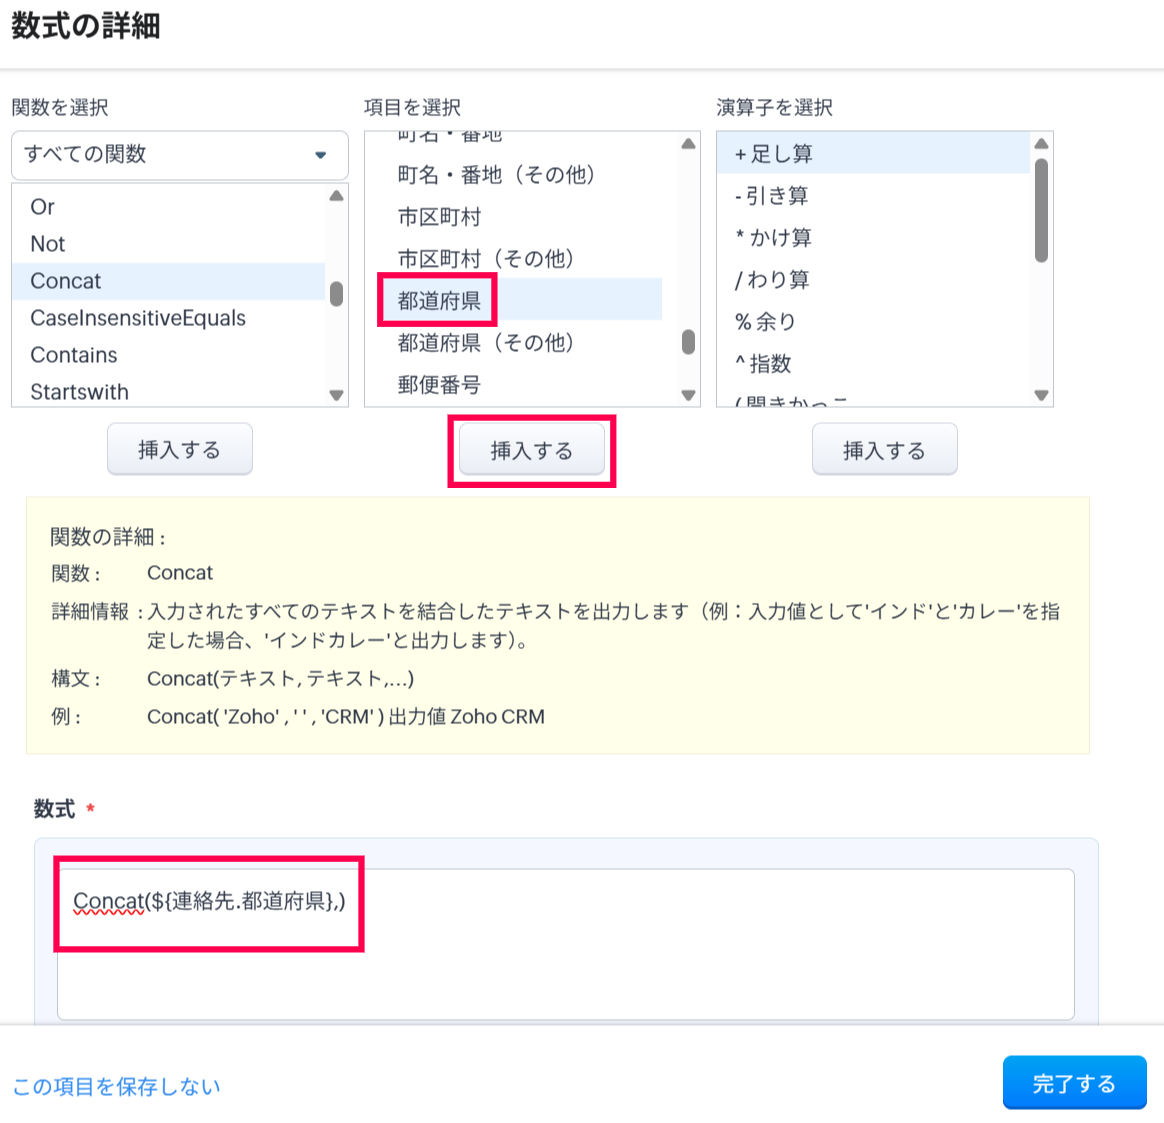Select CaseInsensitiveEquals function

(x=138, y=318)
